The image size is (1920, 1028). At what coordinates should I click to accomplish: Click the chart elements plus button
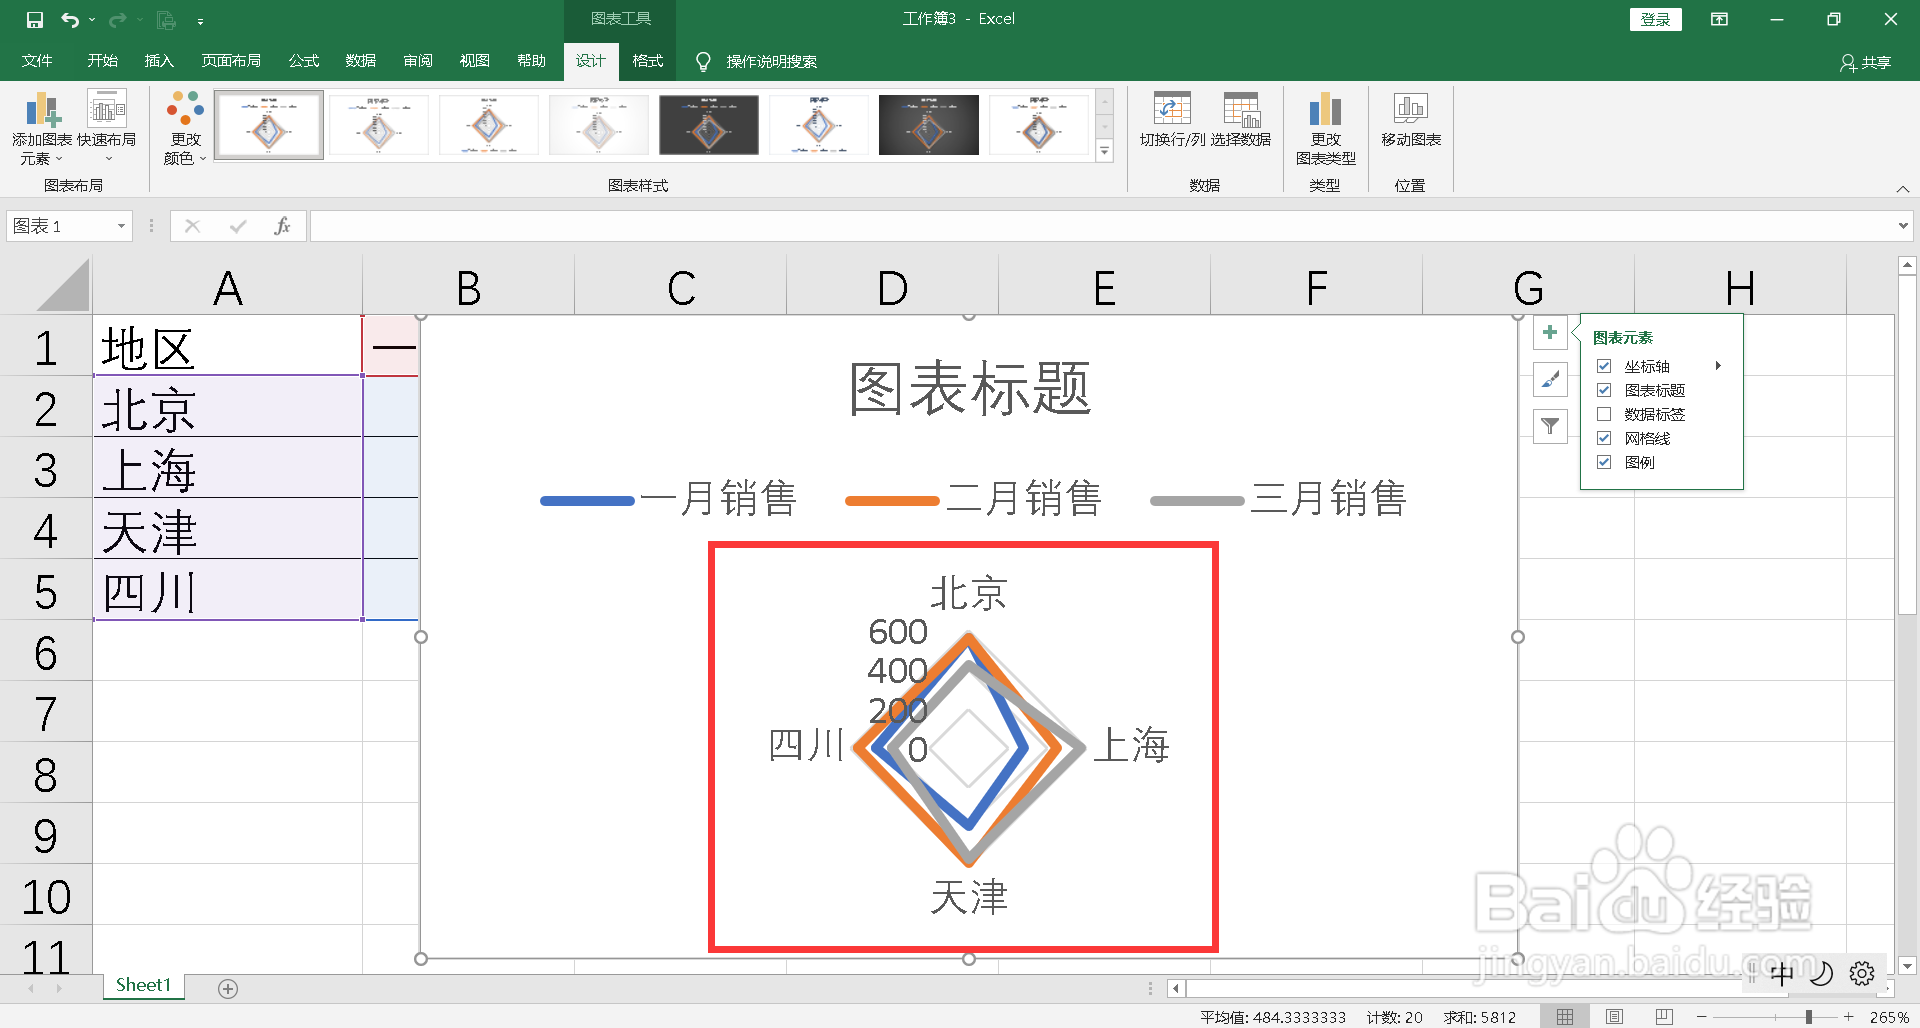click(x=1550, y=333)
